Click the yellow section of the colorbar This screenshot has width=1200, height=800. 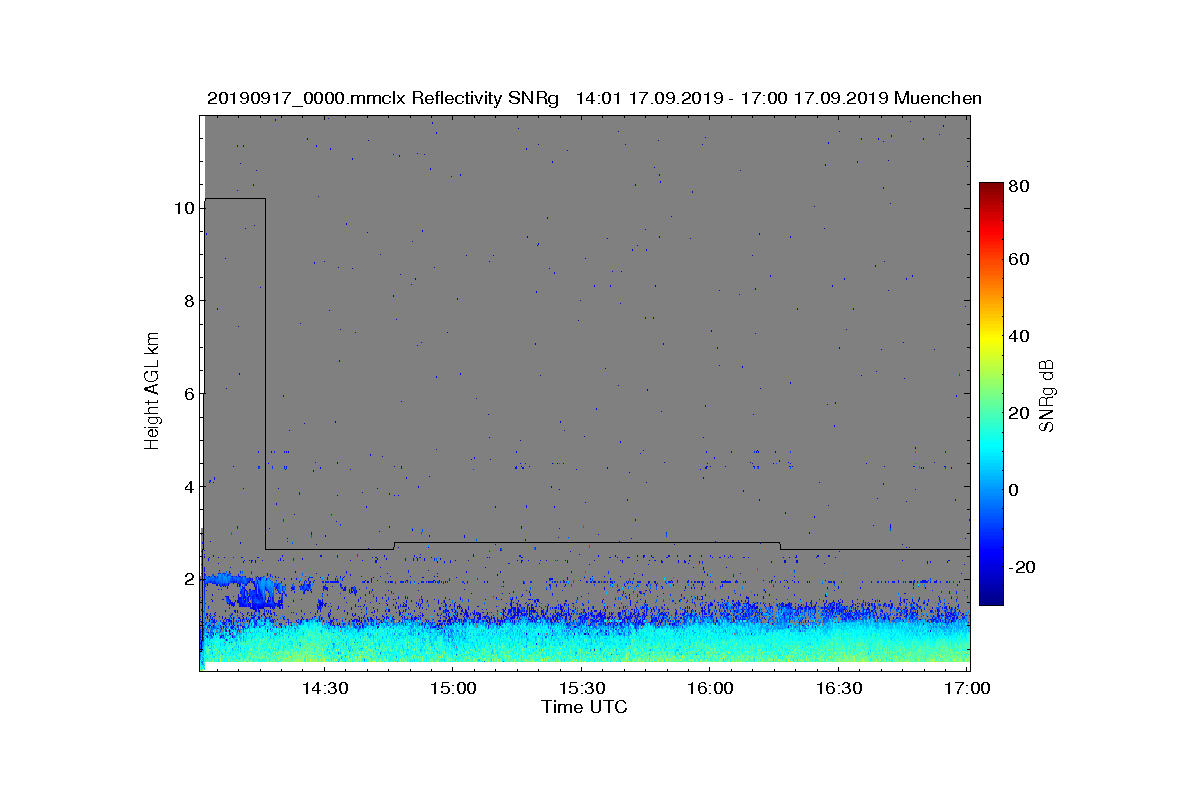(990, 340)
